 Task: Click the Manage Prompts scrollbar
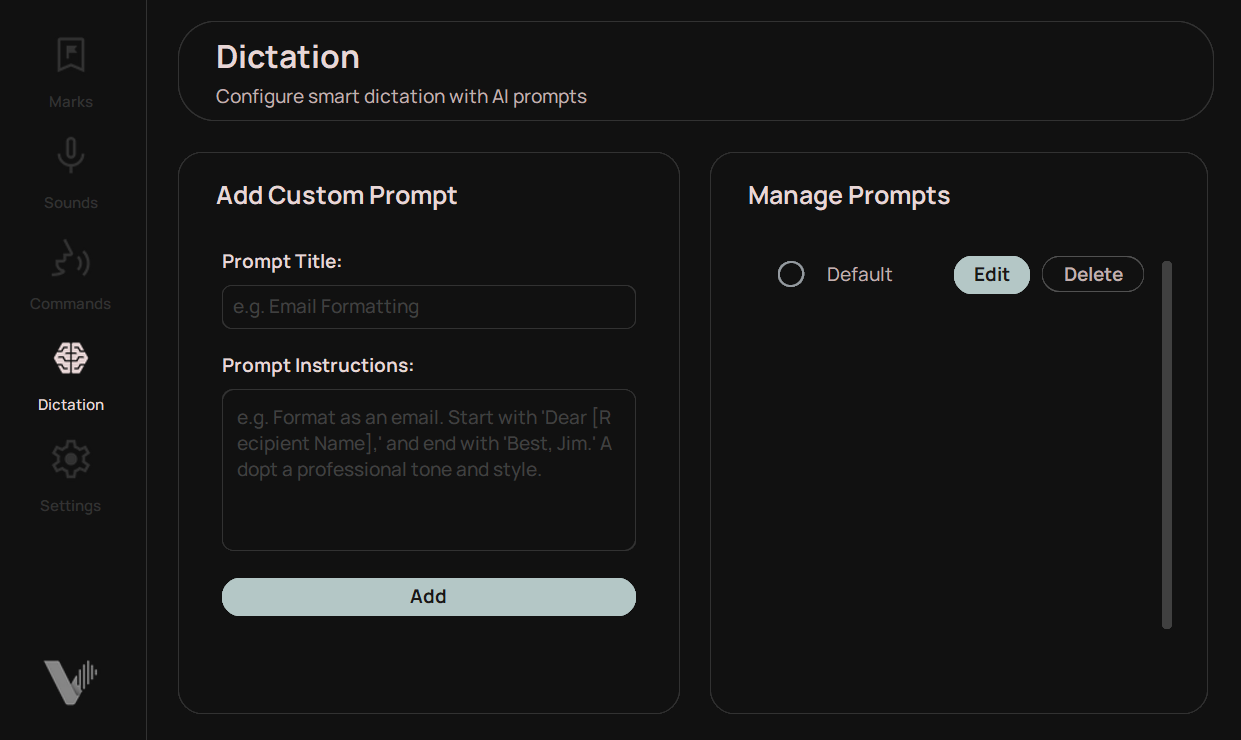(x=1167, y=440)
